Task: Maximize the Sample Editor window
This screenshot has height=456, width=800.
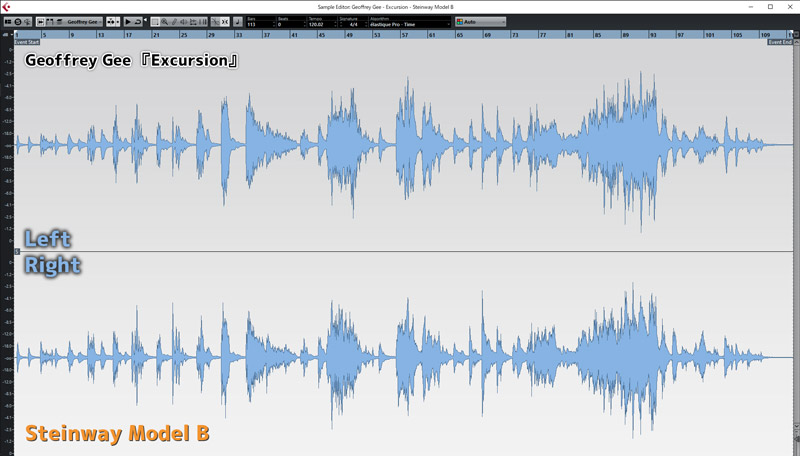Action: coord(770,7)
